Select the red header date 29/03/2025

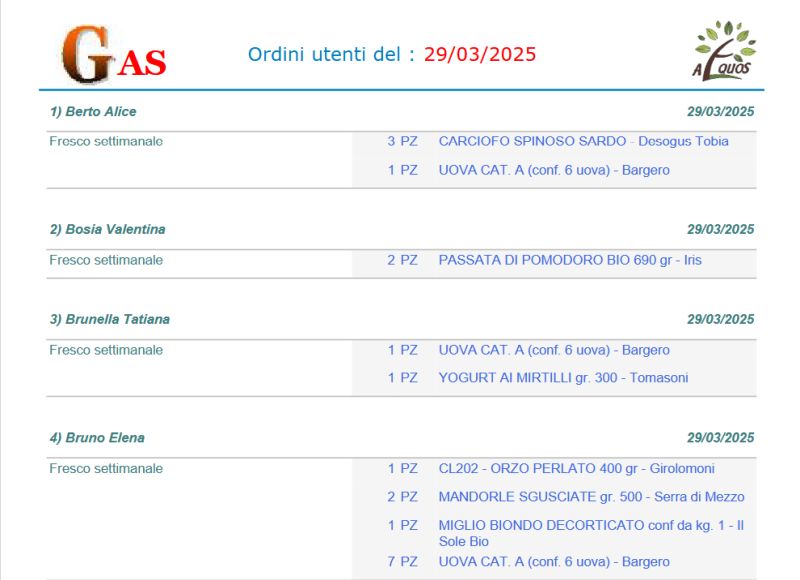pos(479,54)
